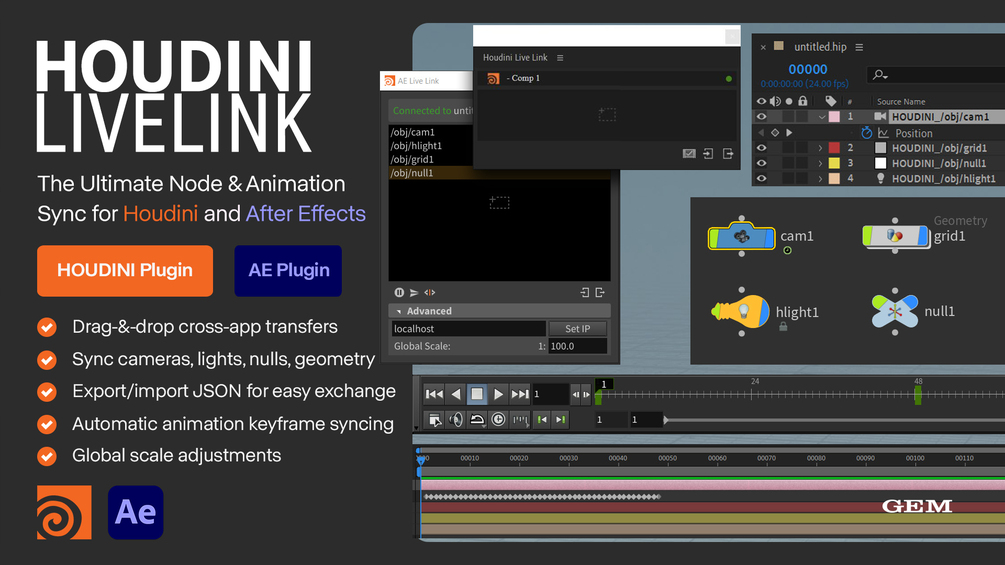Click the solo dot column header icon
Image resolution: width=1005 pixels, height=565 pixels.
789,101
